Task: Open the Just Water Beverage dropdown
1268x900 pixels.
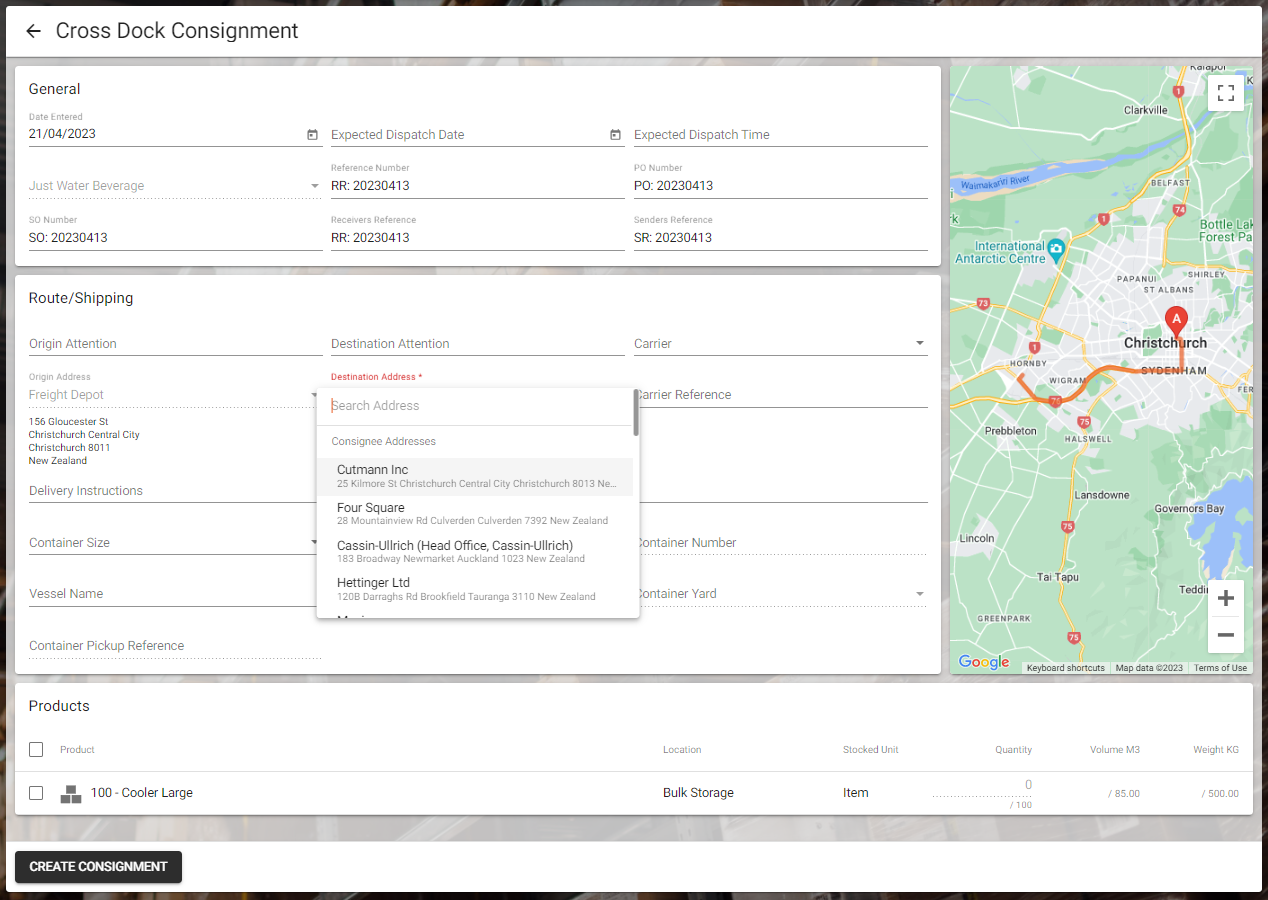Action: tap(175, 186)
